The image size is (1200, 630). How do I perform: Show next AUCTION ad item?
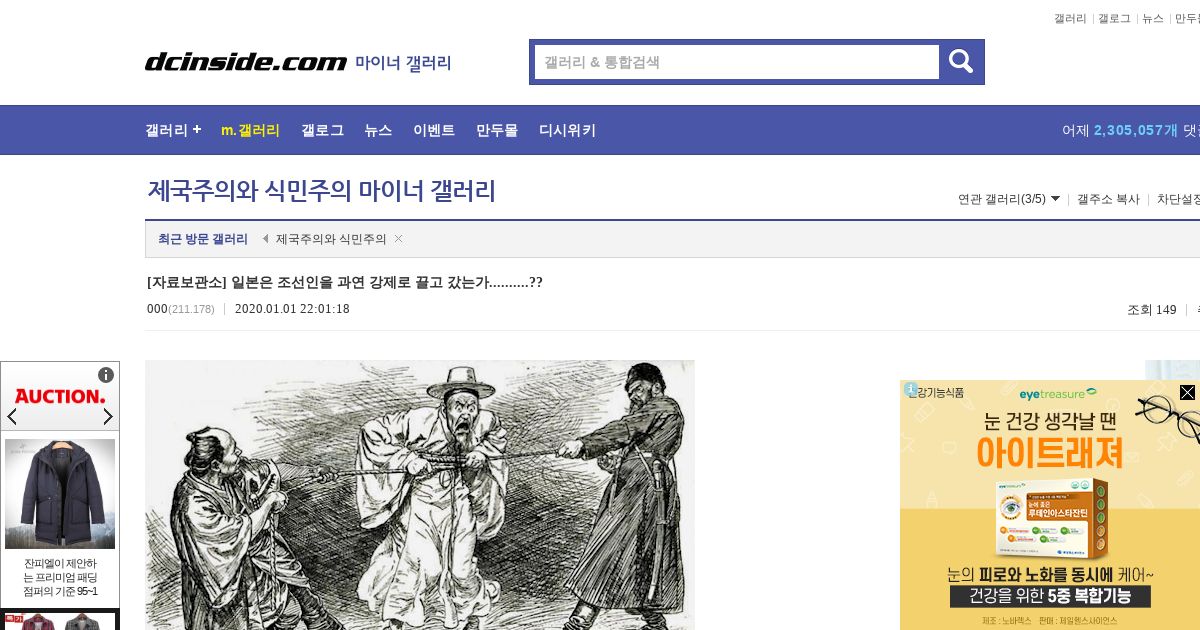(108, 416)
